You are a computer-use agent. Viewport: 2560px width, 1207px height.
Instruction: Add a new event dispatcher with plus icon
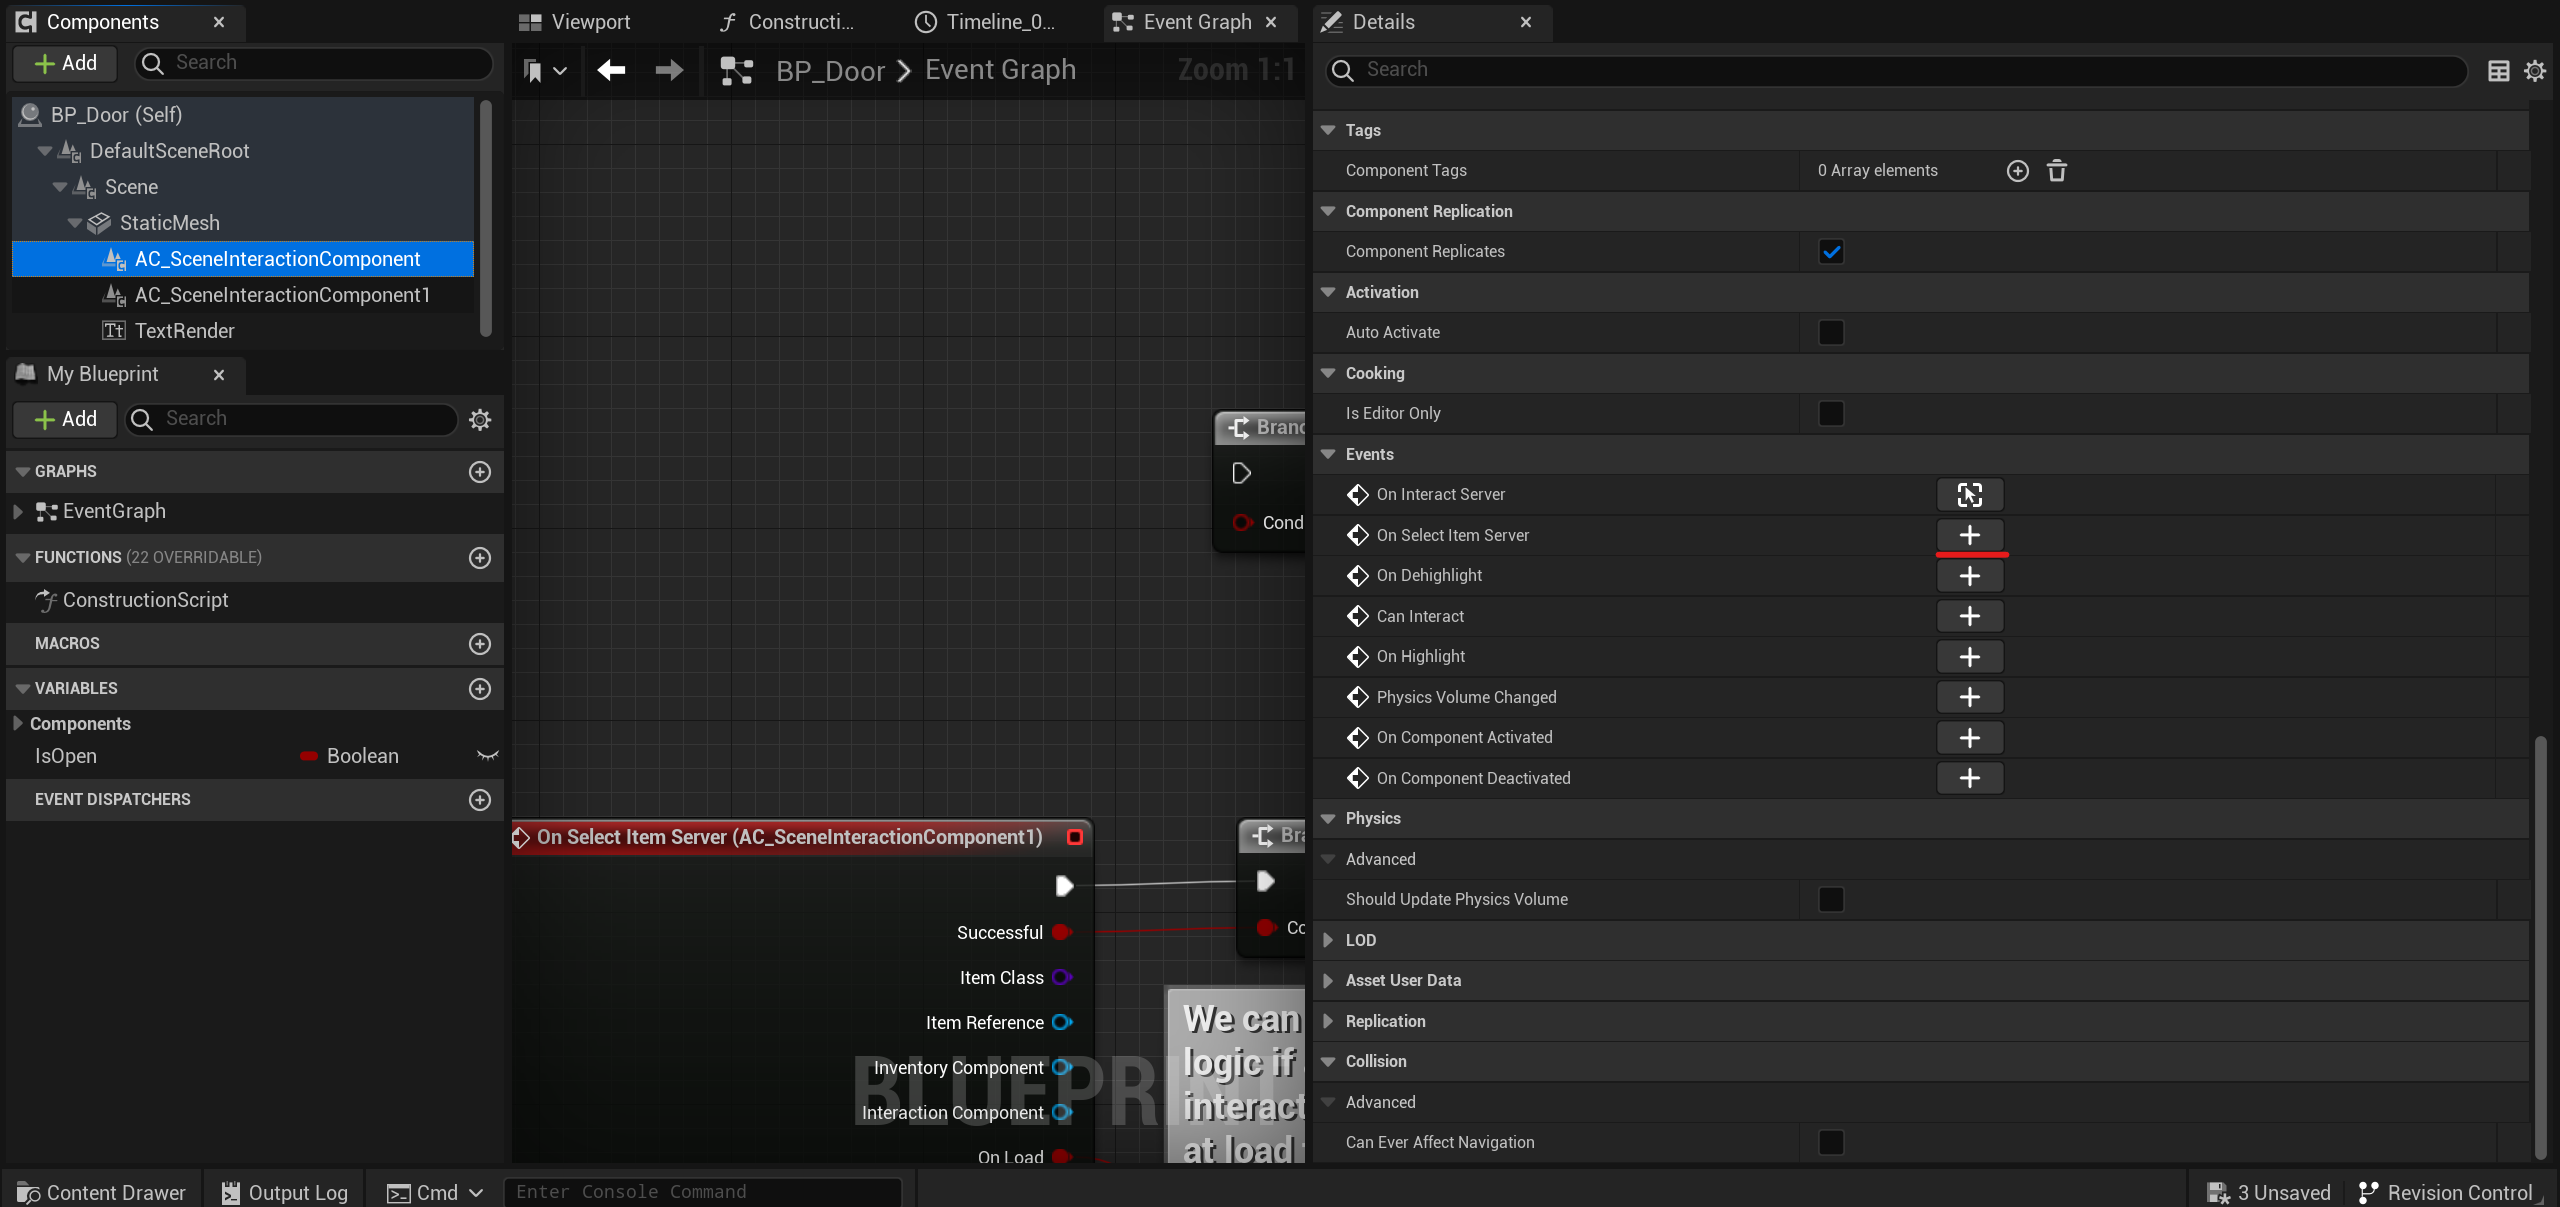tap(480, 800)
